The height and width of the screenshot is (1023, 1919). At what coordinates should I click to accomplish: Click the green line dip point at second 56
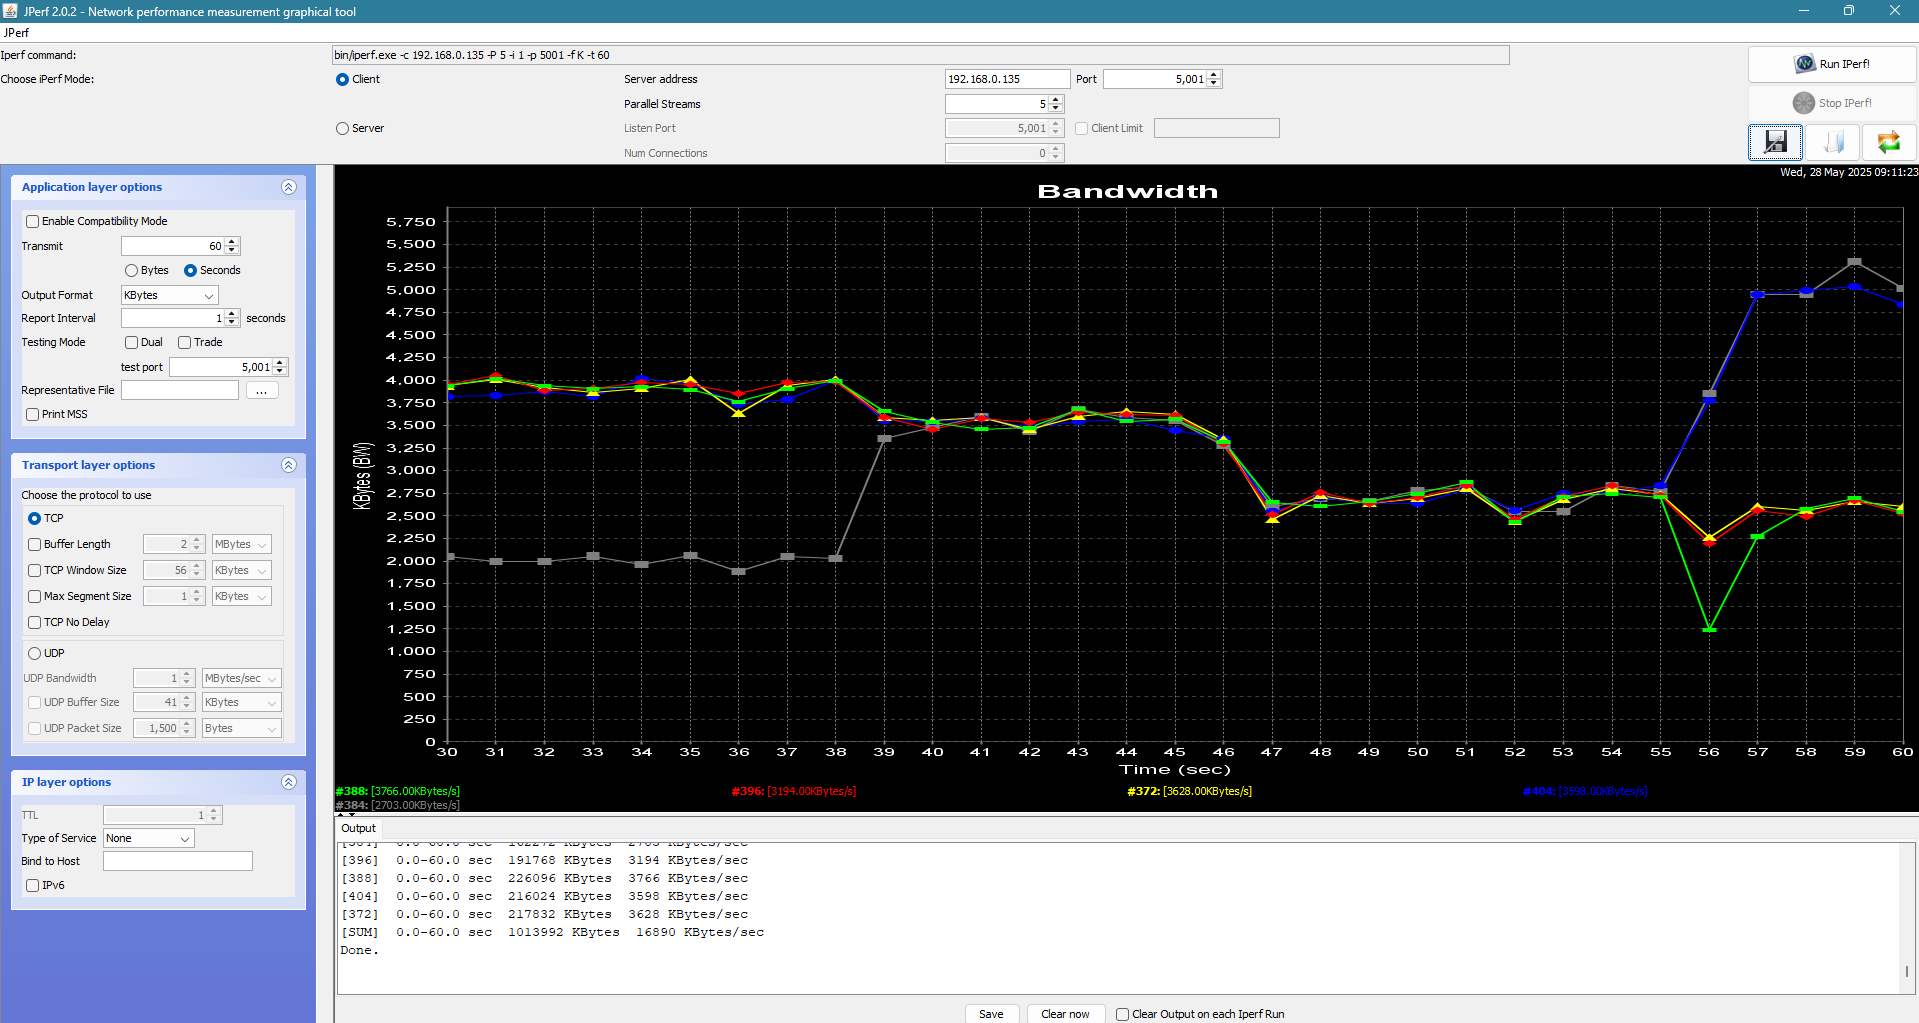pos(1709,629)
